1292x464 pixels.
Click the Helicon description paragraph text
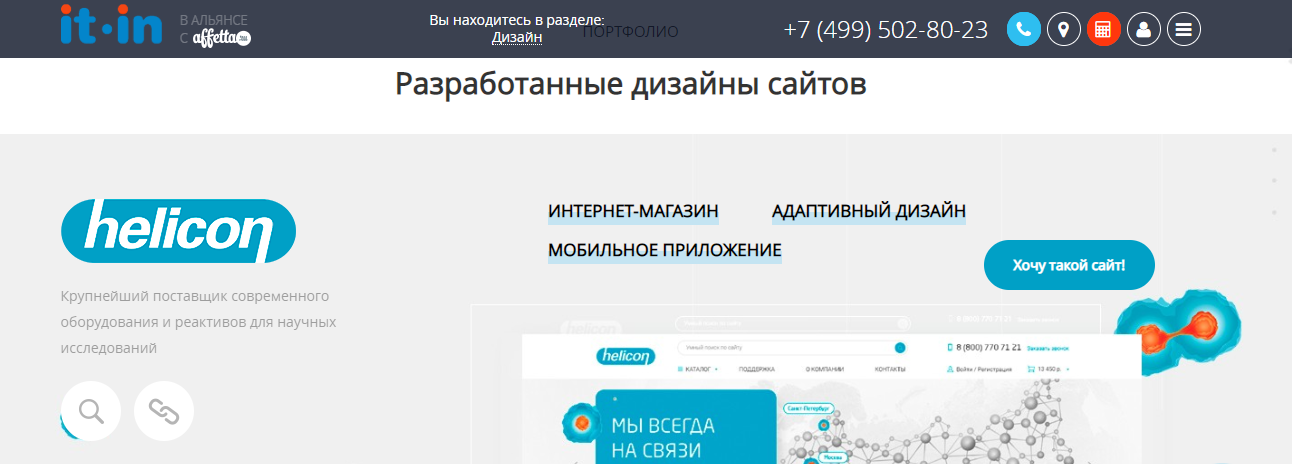coord(198,322)
